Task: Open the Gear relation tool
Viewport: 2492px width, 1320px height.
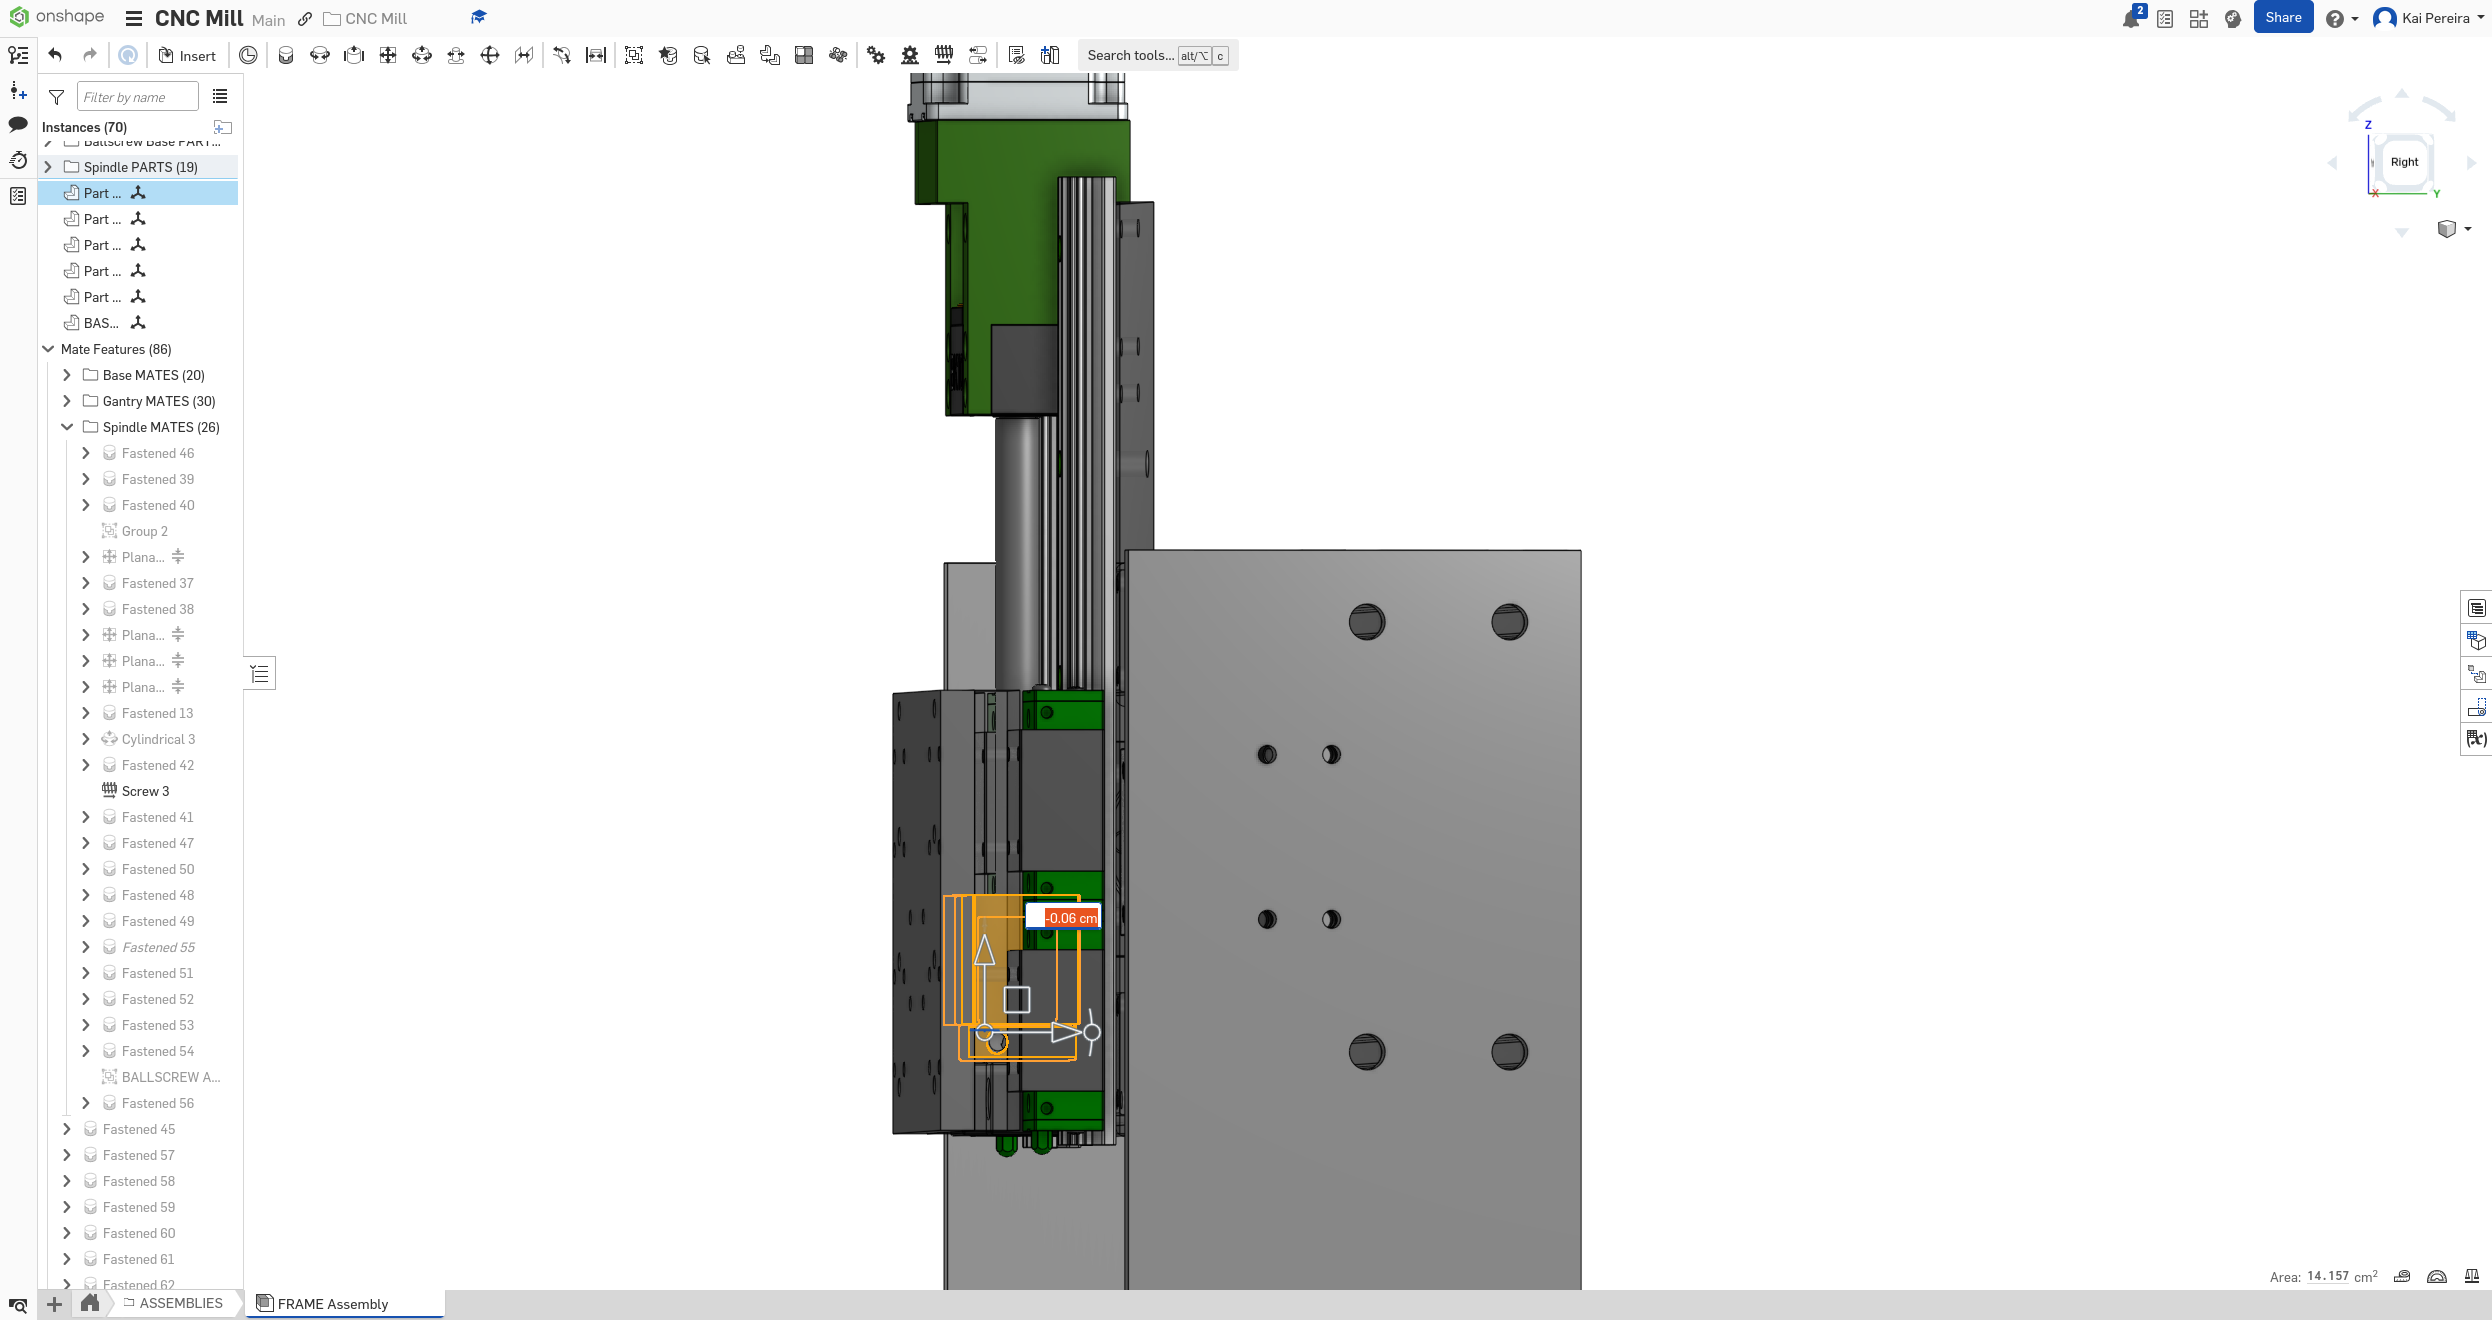Action: (876, 55)
